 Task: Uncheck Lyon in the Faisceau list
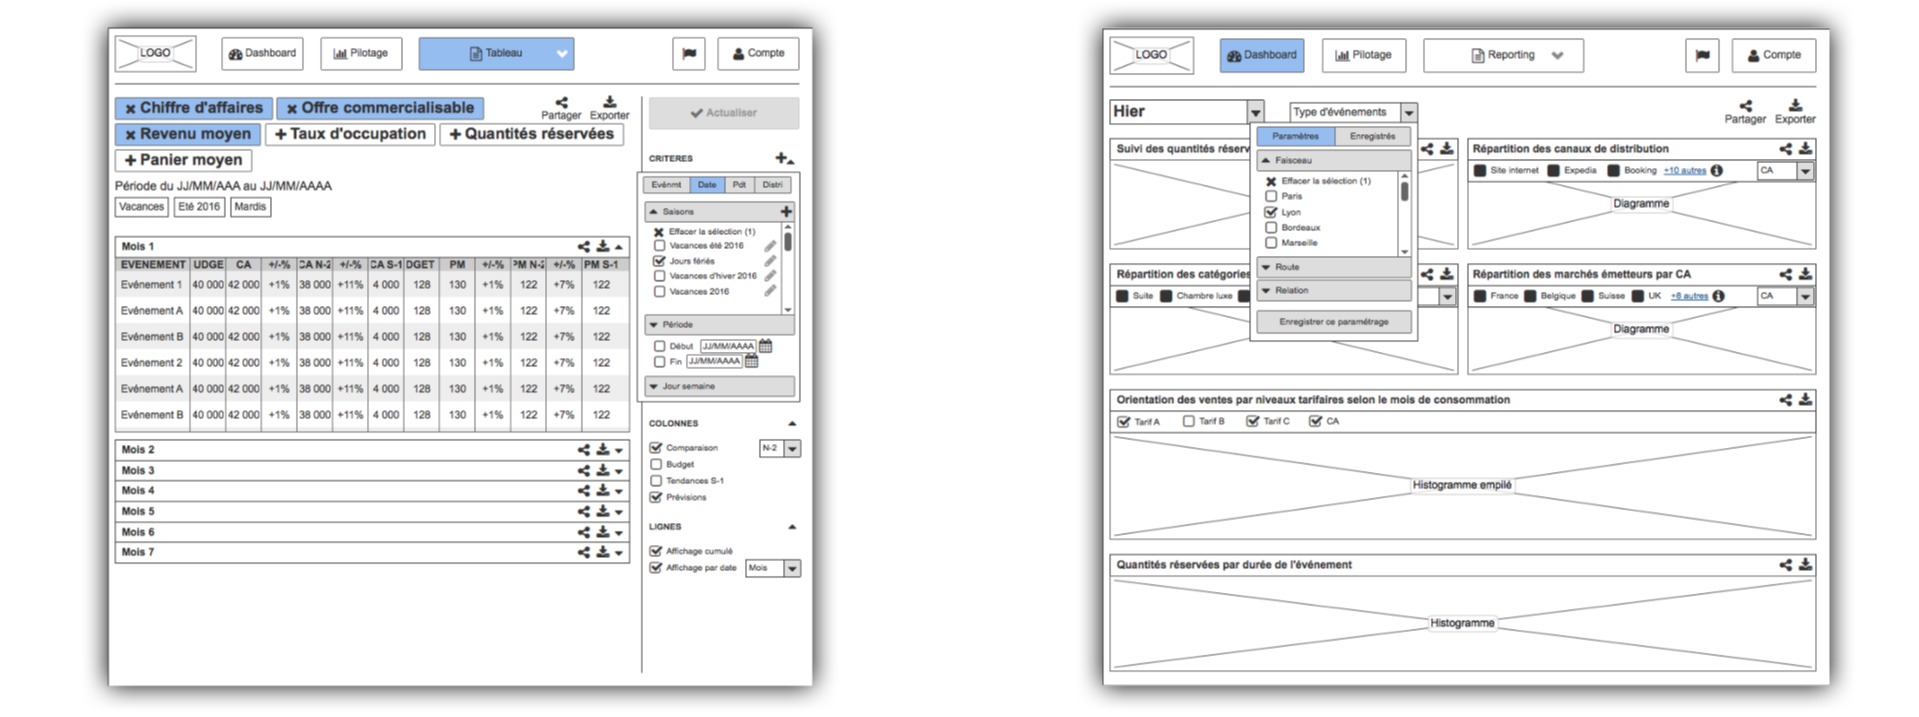1271,212
